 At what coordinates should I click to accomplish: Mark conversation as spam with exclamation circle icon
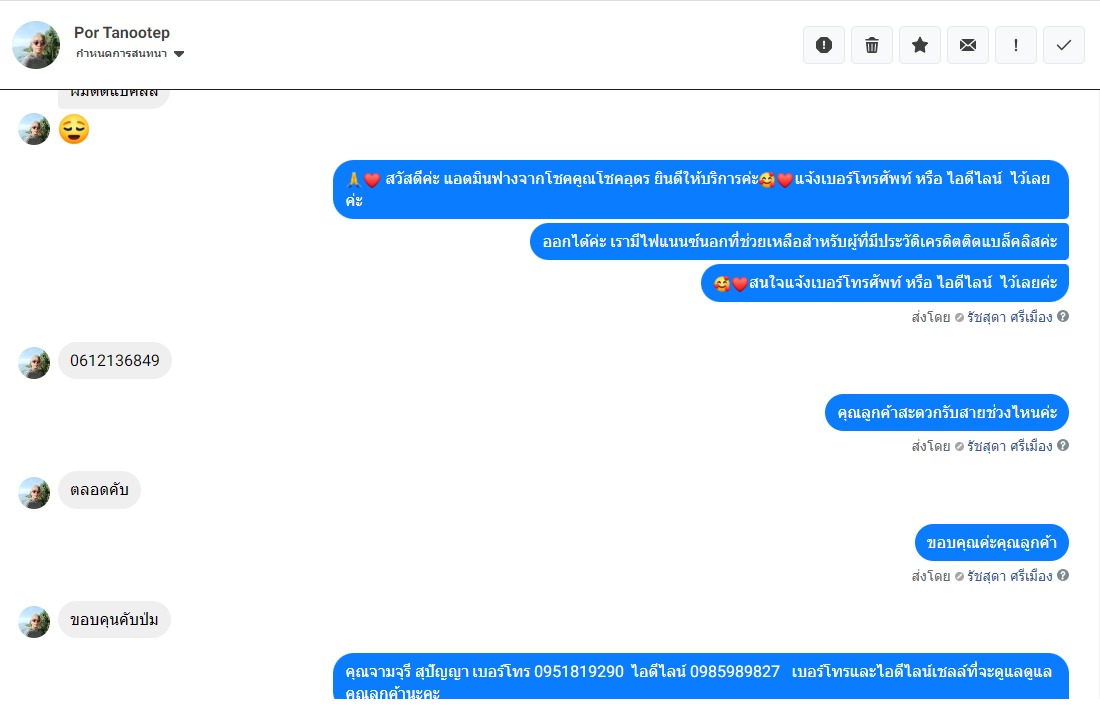click(x=824, y=45)
